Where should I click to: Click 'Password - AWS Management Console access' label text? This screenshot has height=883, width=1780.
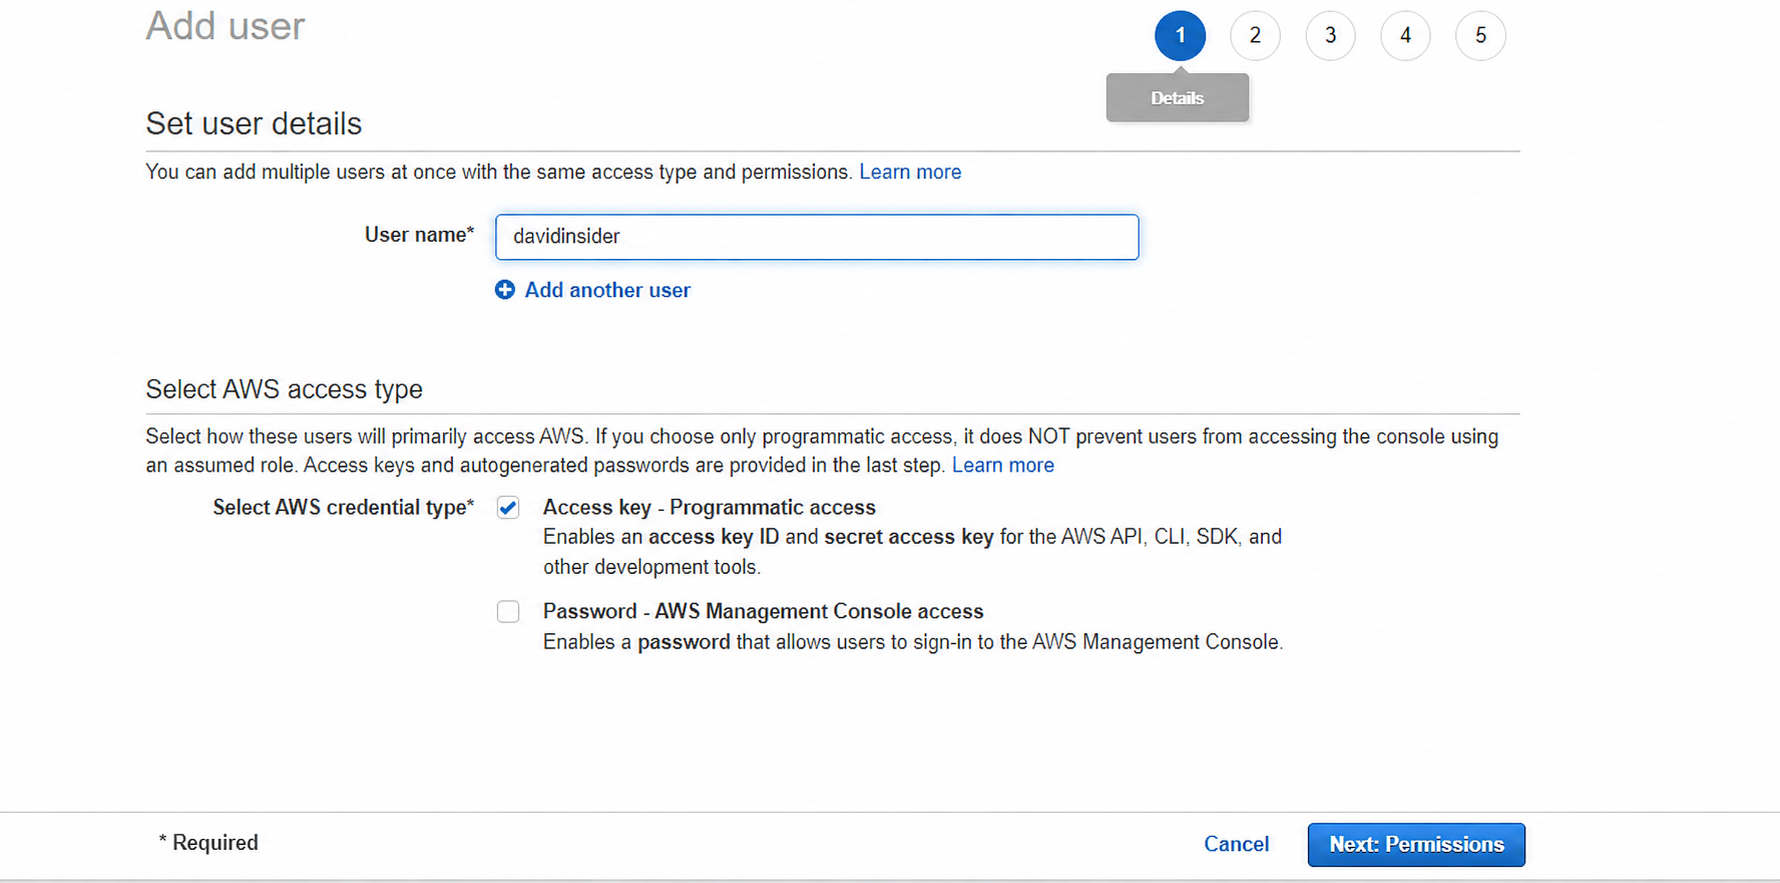763,612
